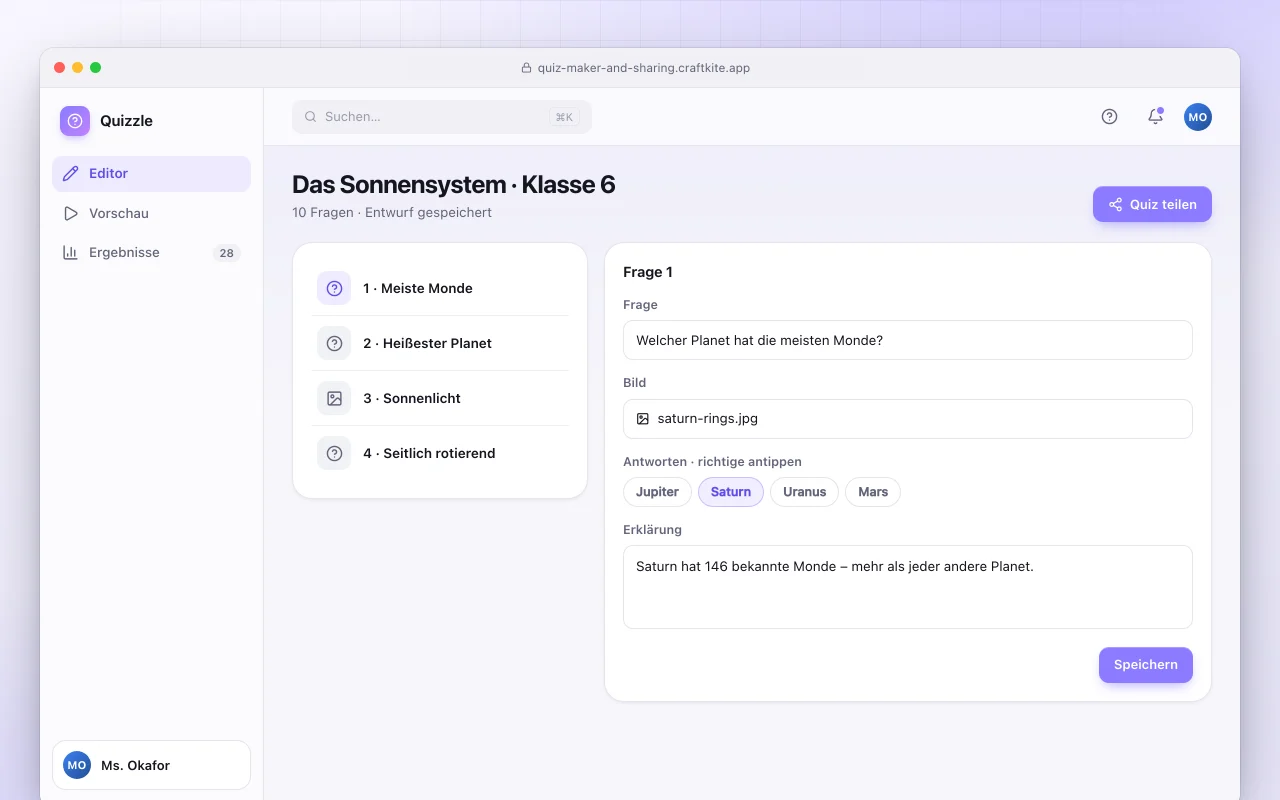The height and width of the screenshot is (800, 1280).
Task: Click the image icon for Sonnenlicht
Action: coord(334,398)
